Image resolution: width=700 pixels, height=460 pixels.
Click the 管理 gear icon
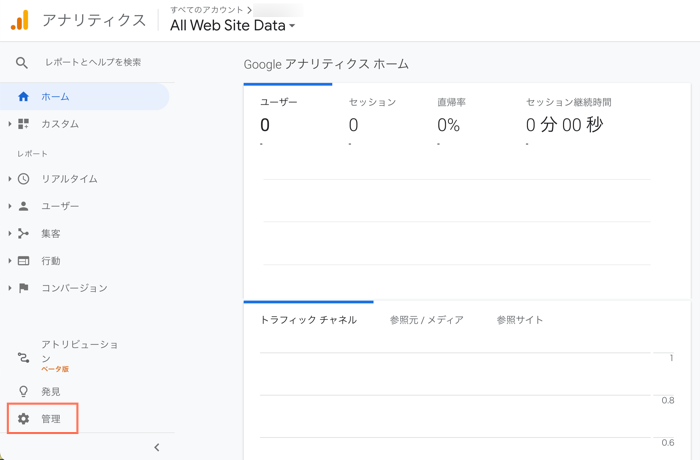tap(23, 418)
